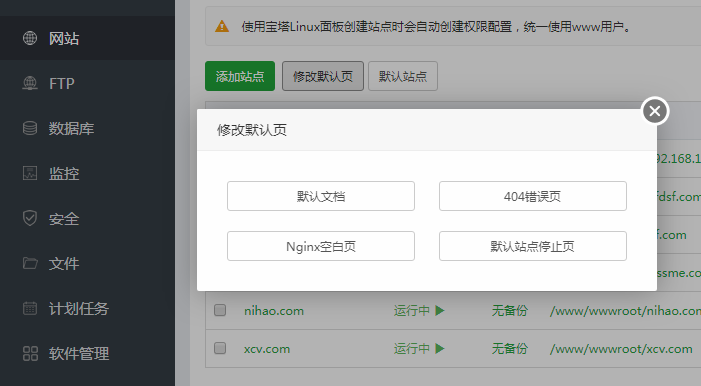
Task: Click the globe icon next to 网站
Action: coord(30,38)
